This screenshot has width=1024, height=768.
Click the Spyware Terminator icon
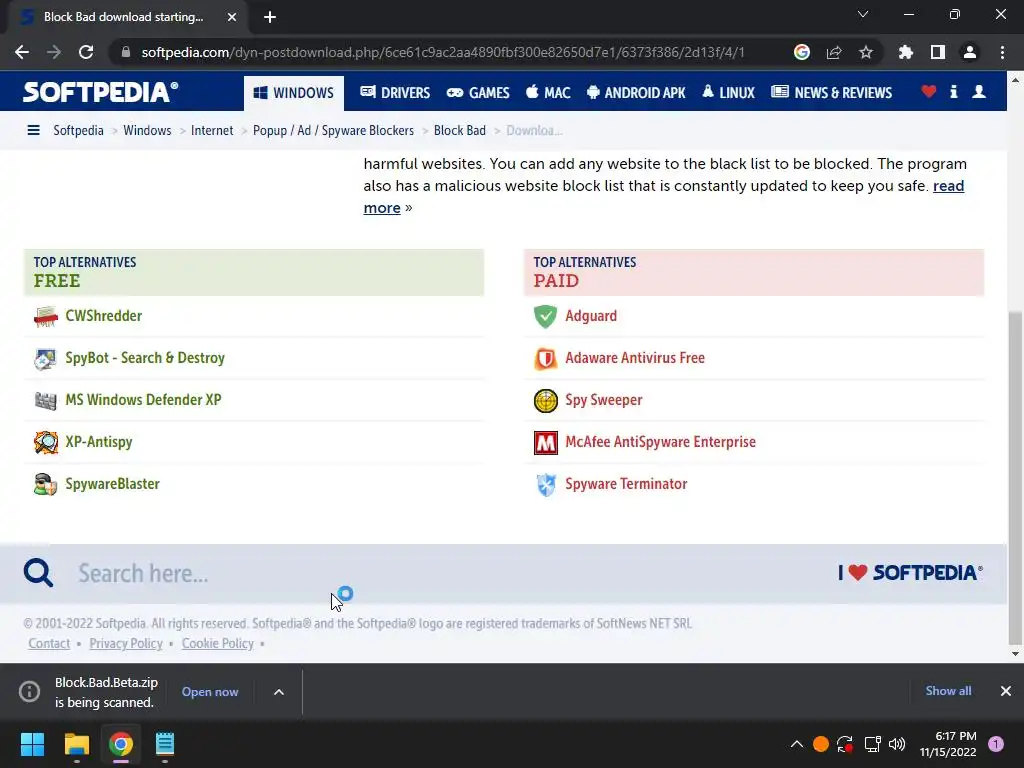(x=545, y=484)
